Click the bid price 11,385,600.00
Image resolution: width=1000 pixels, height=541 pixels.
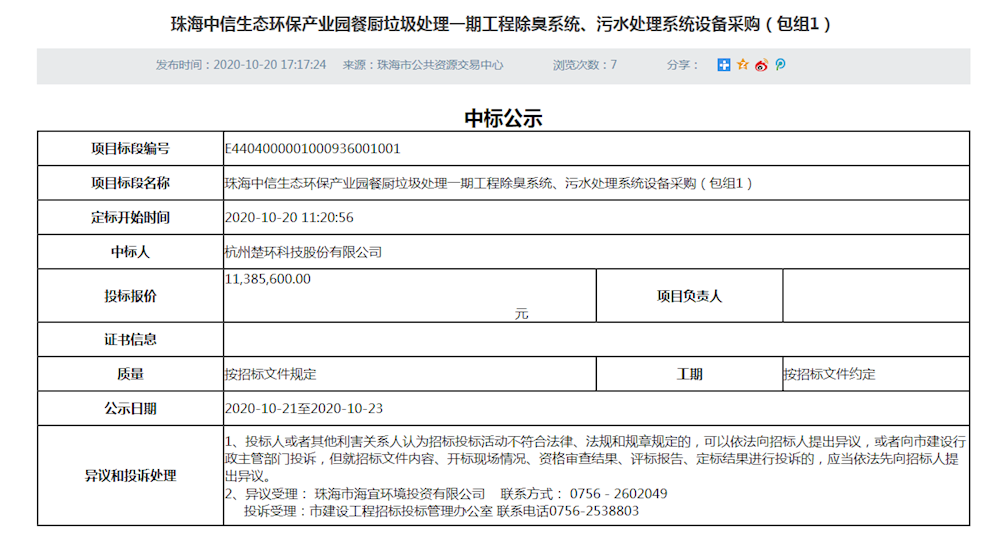pos(268,280)
